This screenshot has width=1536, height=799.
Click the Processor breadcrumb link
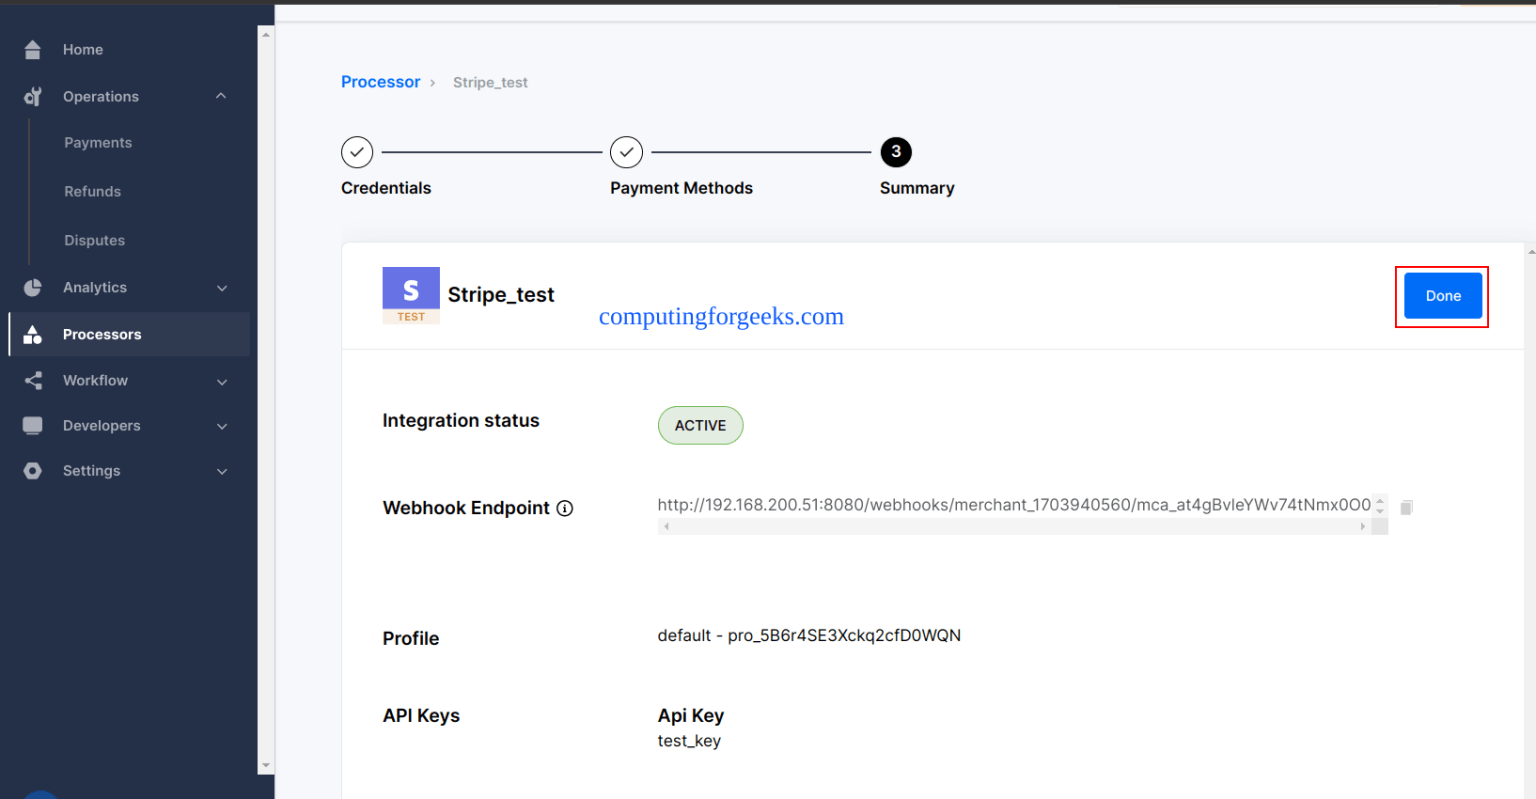point(381,81)
